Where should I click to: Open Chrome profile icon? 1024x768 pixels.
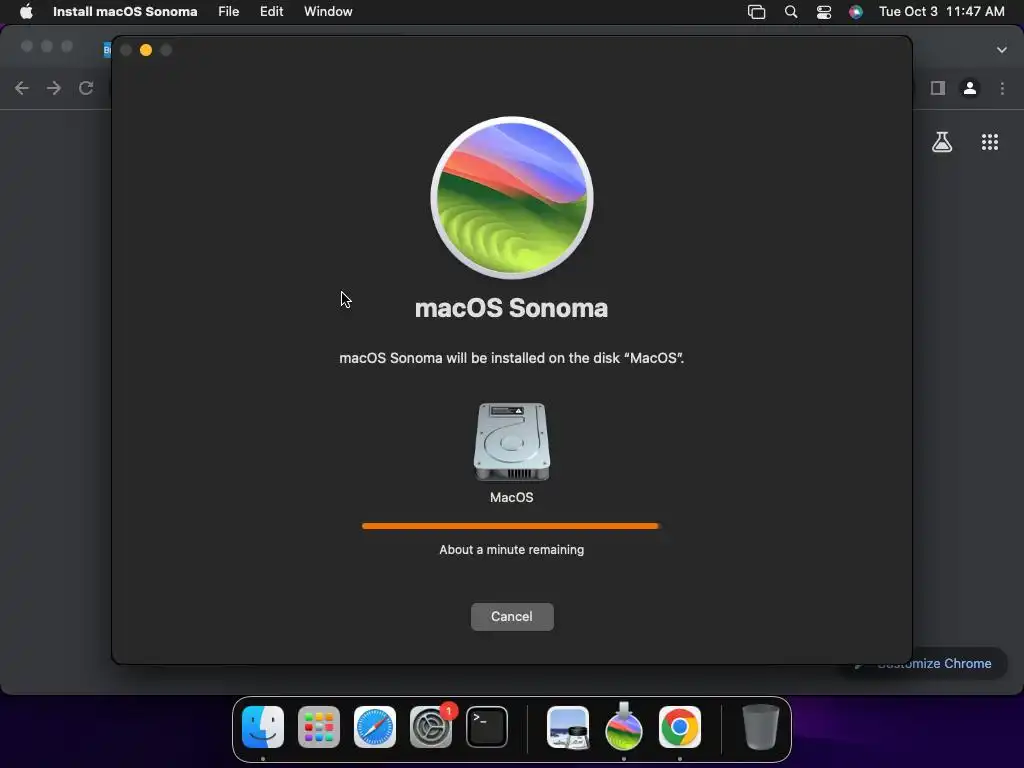(x=970, y=88)
